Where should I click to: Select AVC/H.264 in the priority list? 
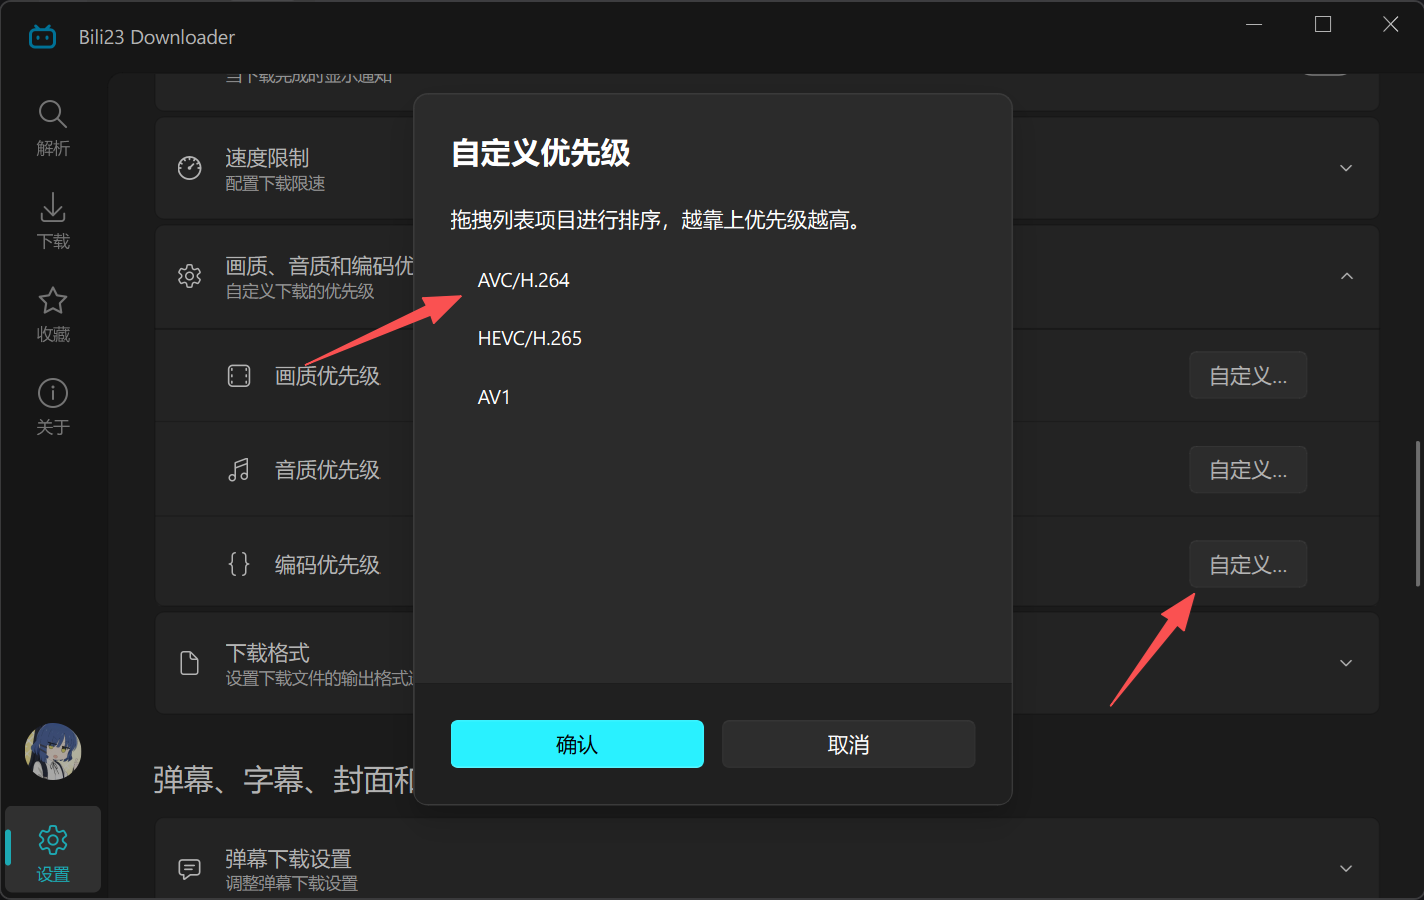click(x=523, y=280)
